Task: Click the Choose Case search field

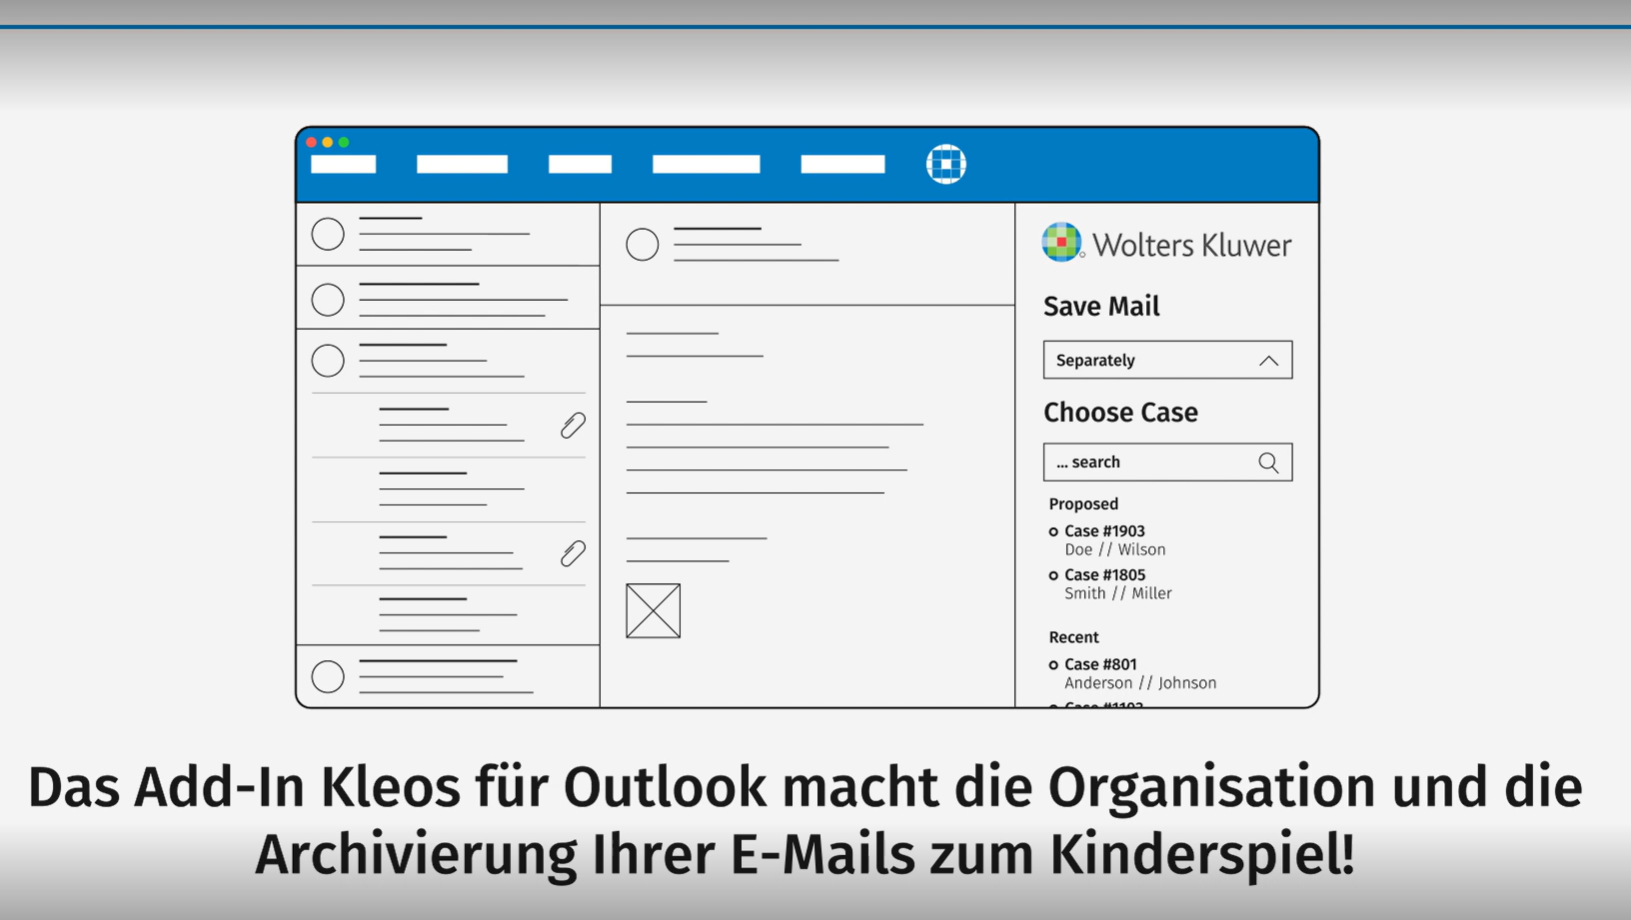Action: click(1150, 462)
